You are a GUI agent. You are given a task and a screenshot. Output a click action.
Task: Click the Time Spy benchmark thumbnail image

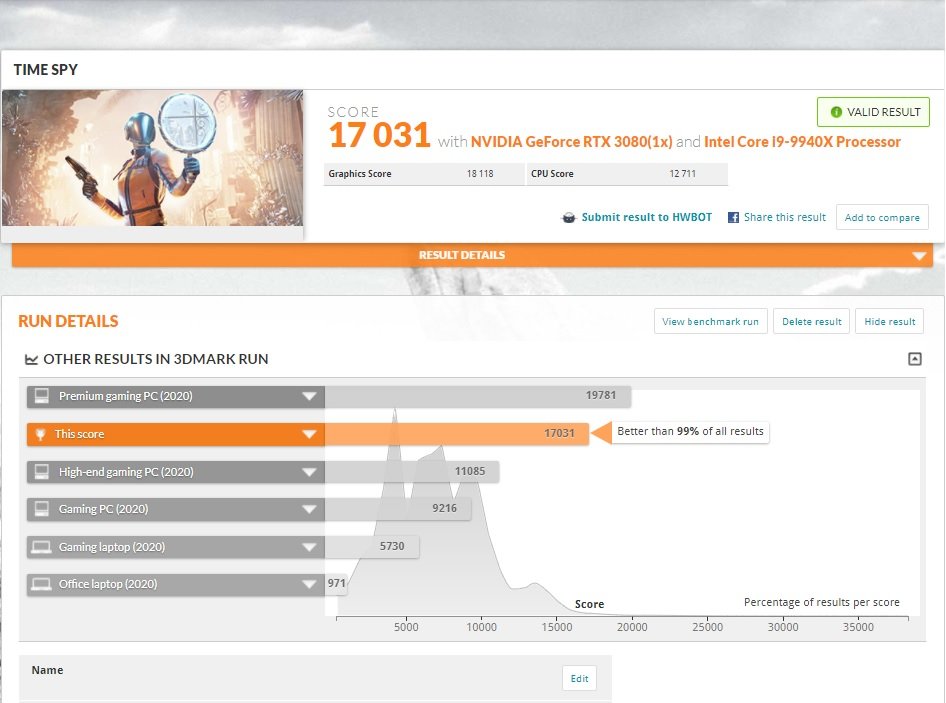click(153, 158)
